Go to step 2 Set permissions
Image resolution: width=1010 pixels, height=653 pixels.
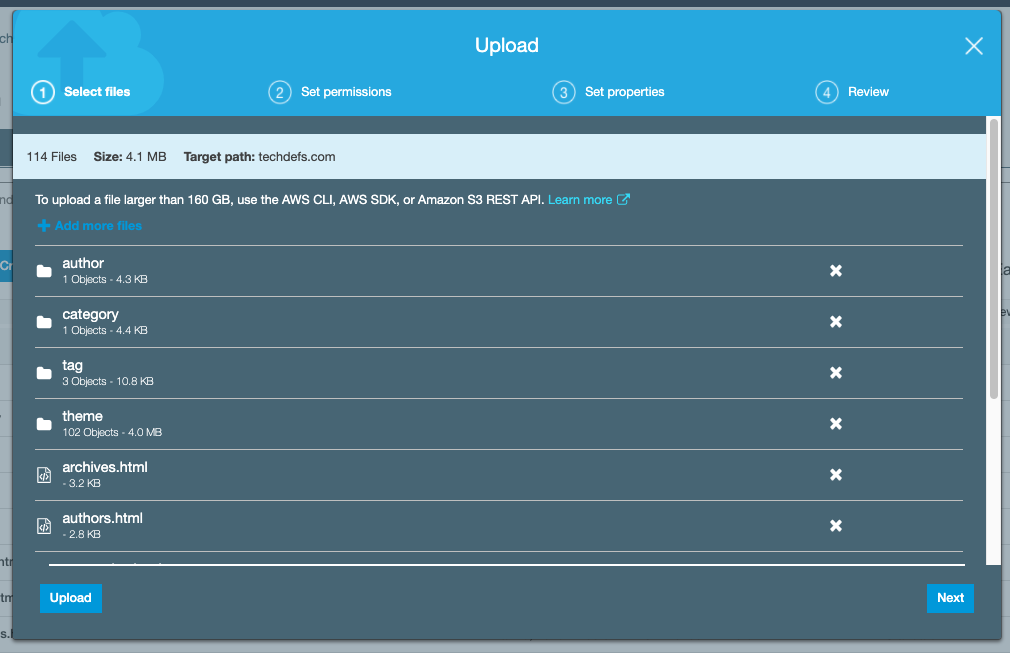(x=330, y=92)
